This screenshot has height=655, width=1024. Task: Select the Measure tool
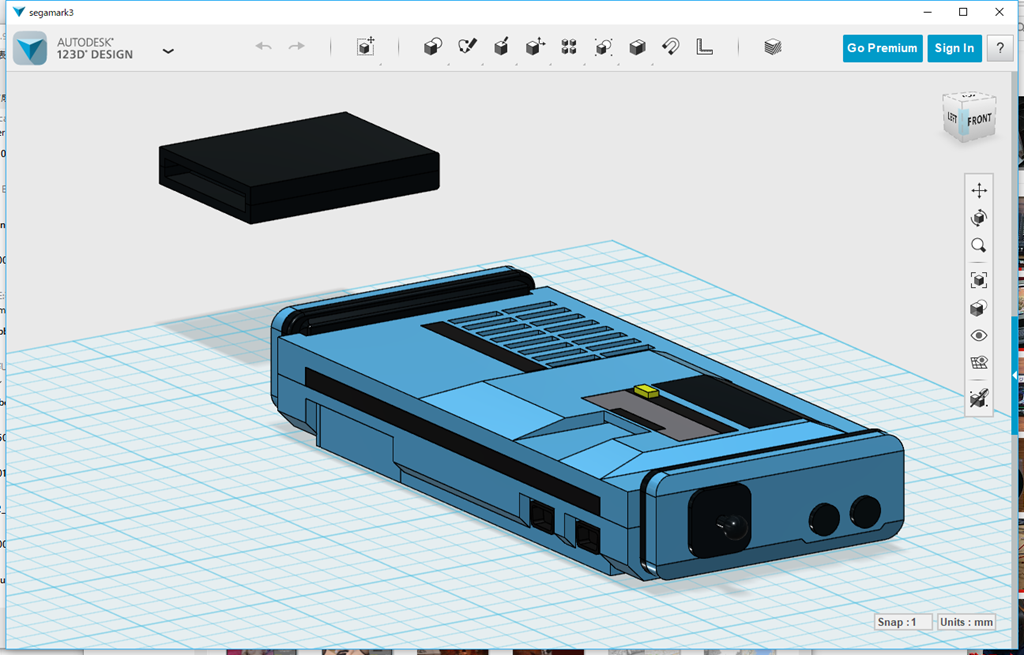coord(704,46)
